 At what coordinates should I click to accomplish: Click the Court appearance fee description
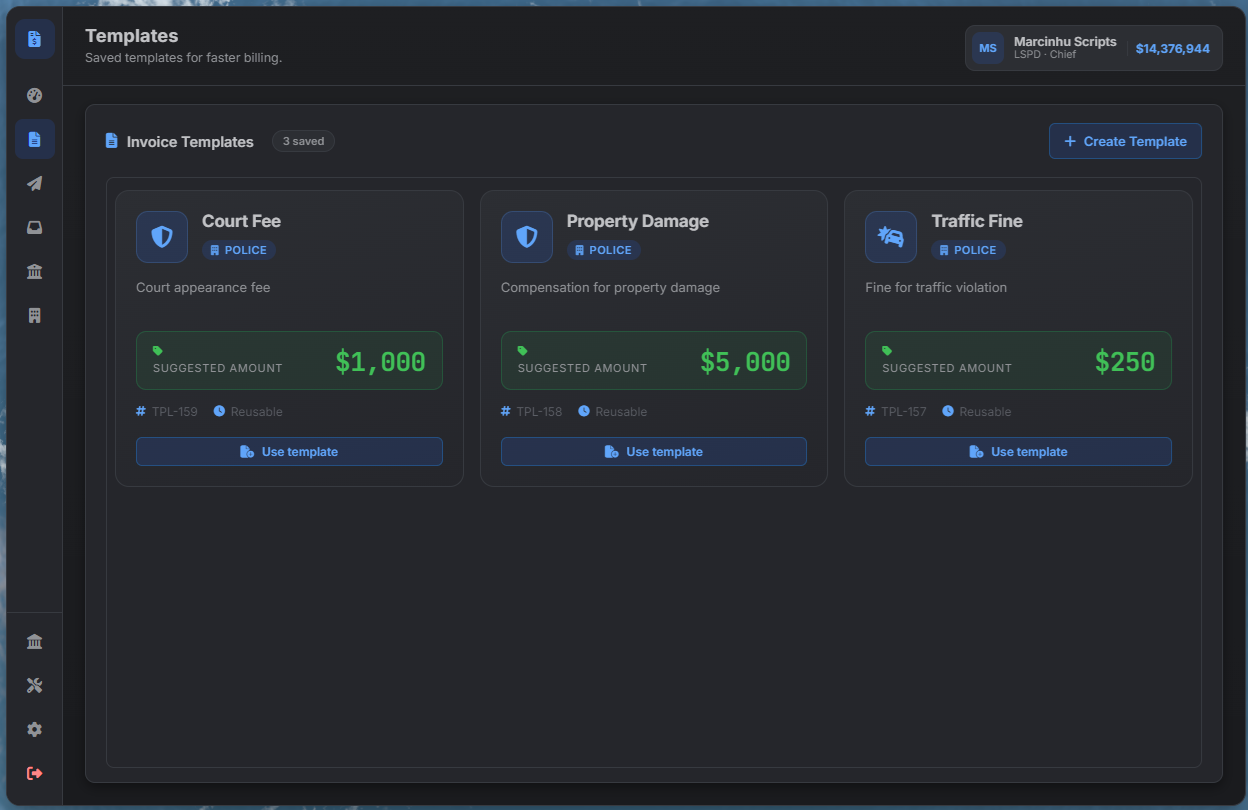point(203,287)
